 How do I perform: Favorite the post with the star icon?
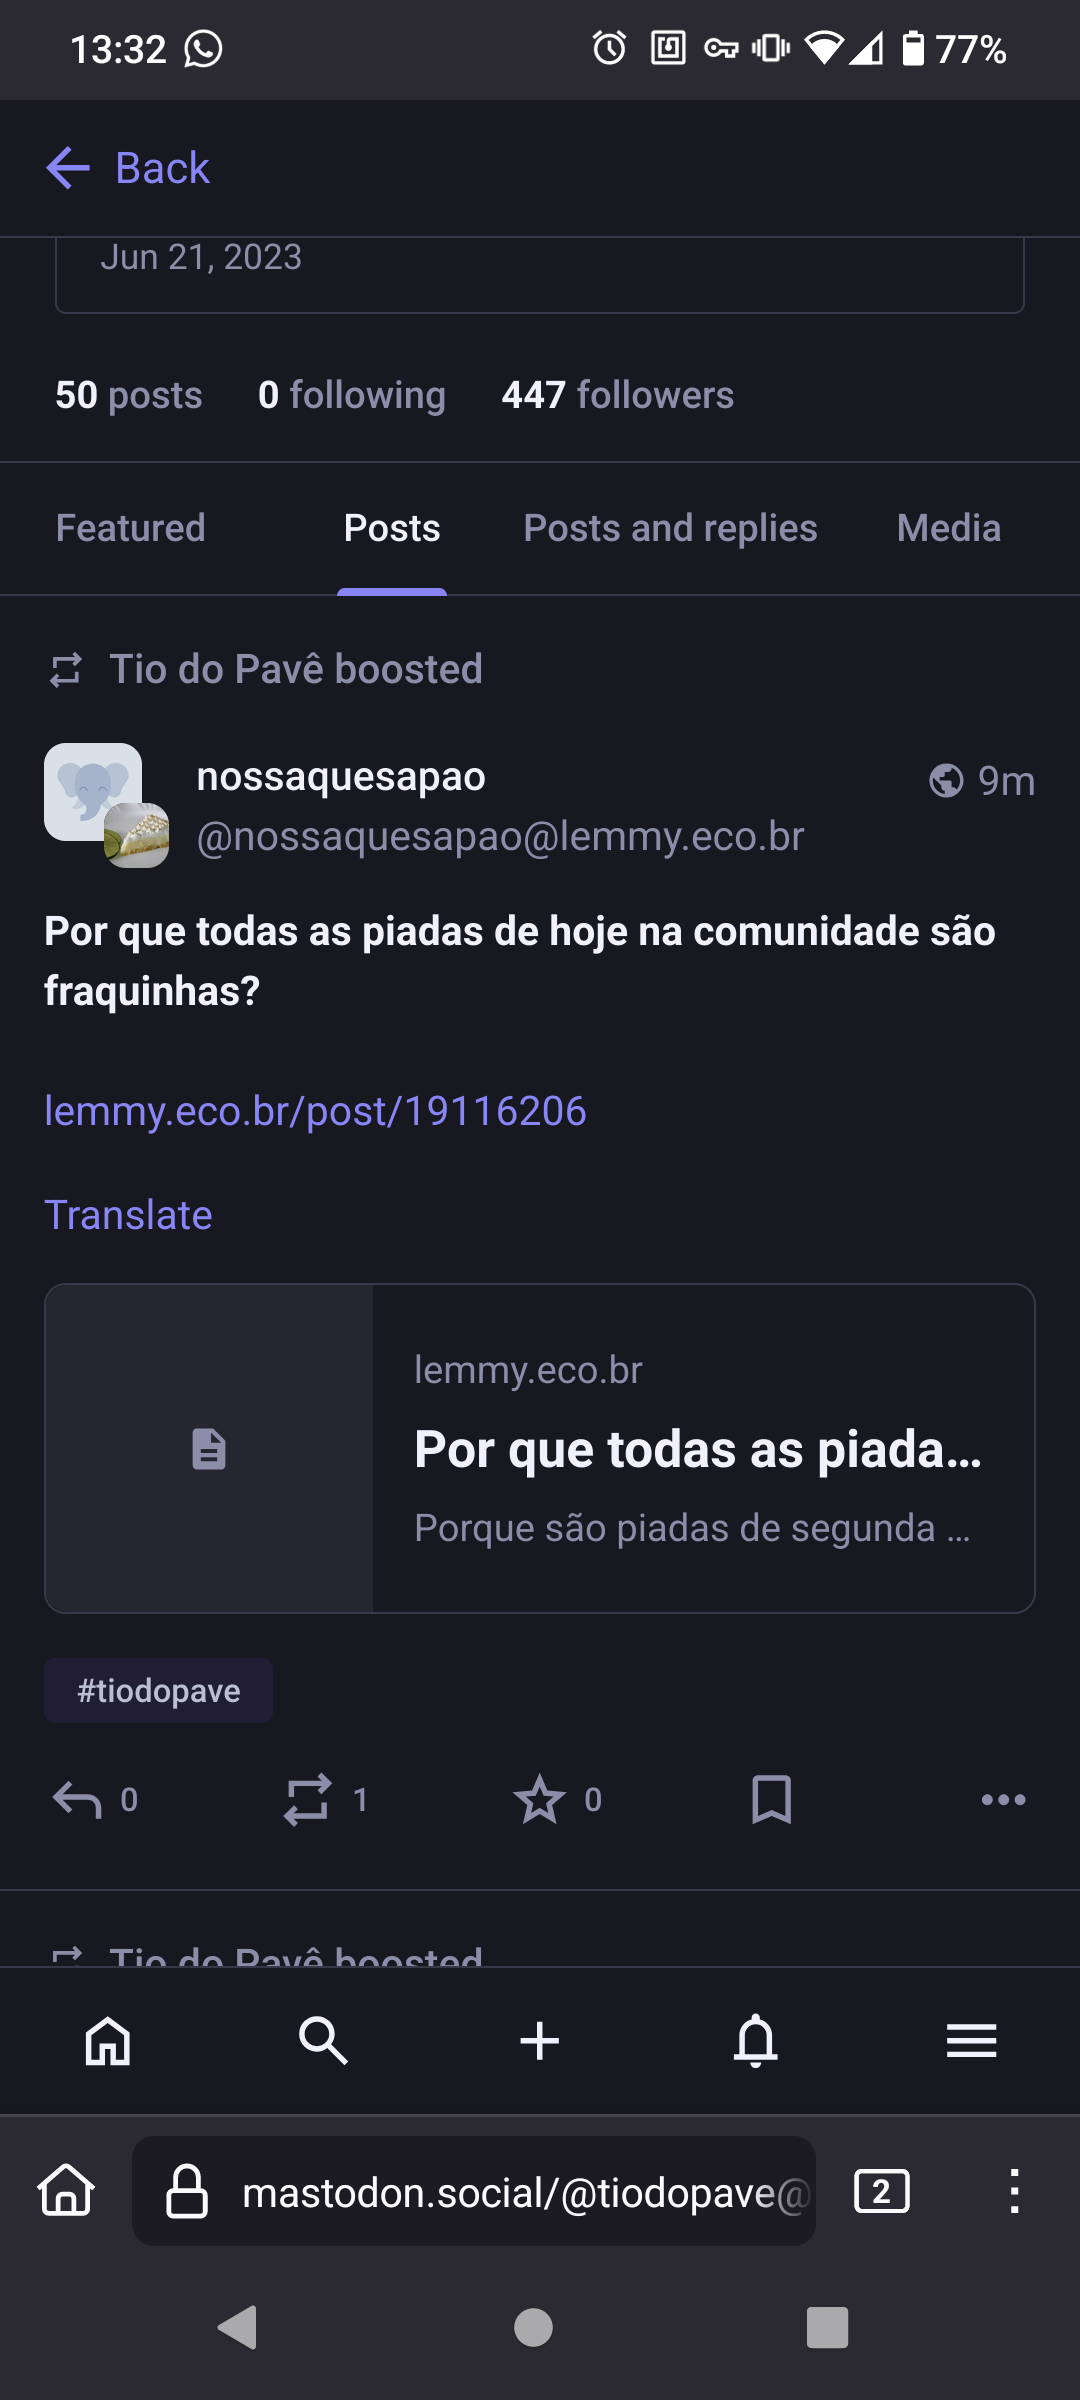click(x=539, y=1800)
